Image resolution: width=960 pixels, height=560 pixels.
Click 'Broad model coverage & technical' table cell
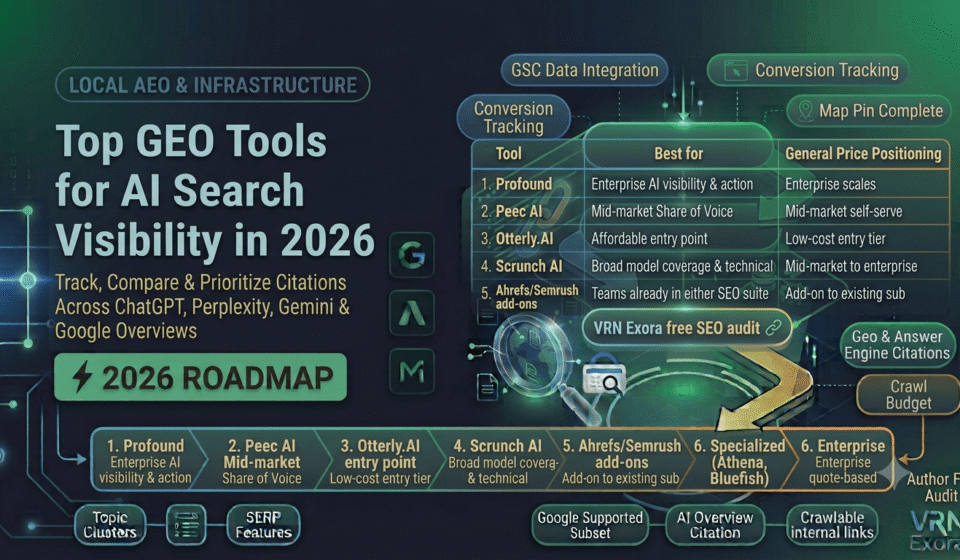[681, 266]
